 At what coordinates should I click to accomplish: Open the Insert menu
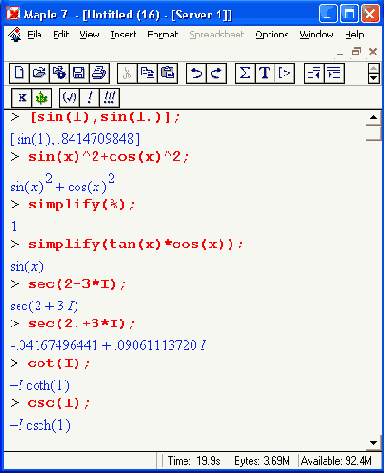[123, 34]
